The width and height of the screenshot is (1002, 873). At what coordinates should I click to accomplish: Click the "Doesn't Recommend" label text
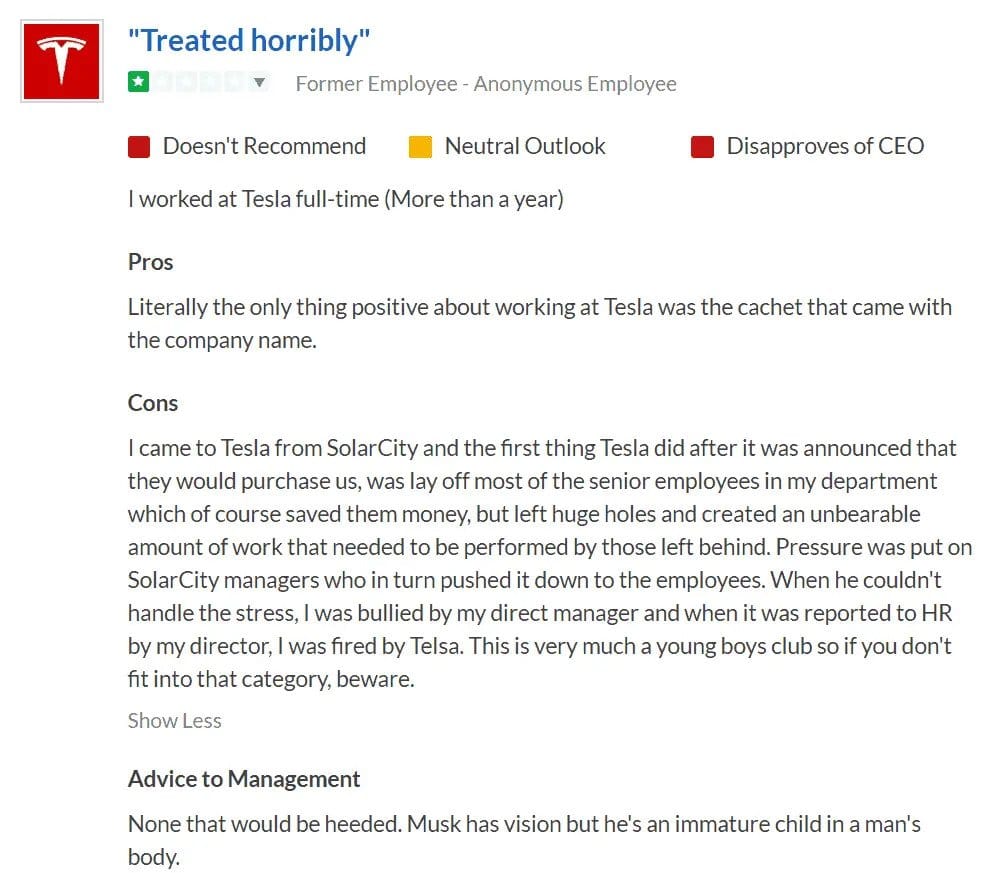[x=264, y=146]
